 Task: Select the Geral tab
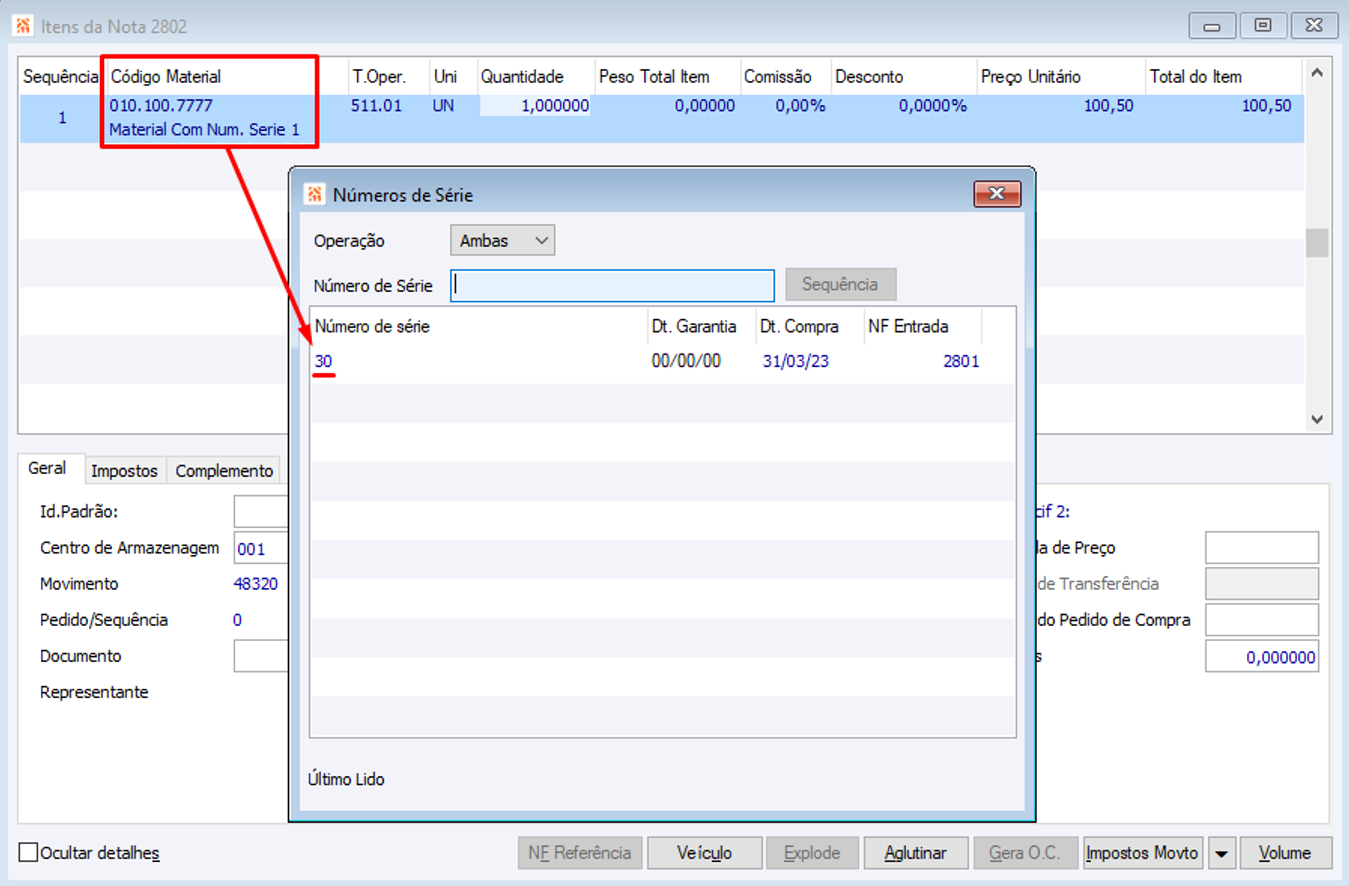pyautogui.click(x=48, y=468)
